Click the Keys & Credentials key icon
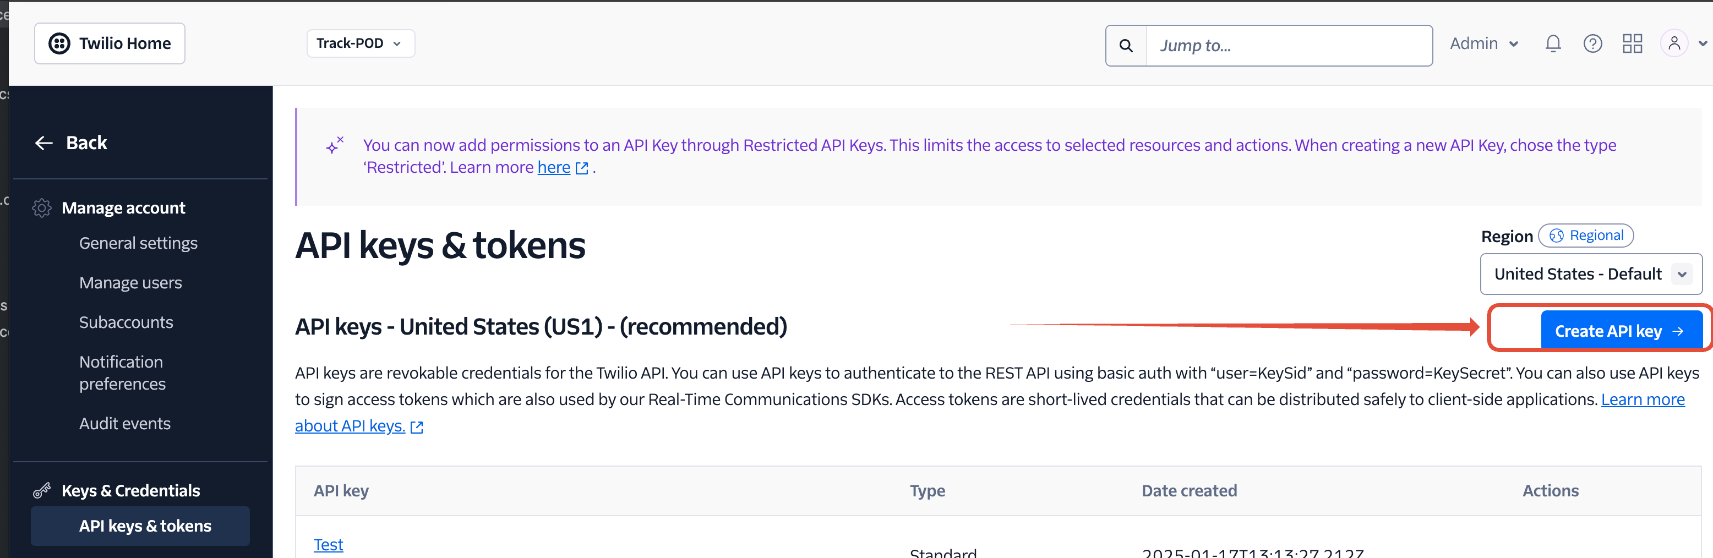The height and width of the screenshot is (558, 1713). point(42,491)
